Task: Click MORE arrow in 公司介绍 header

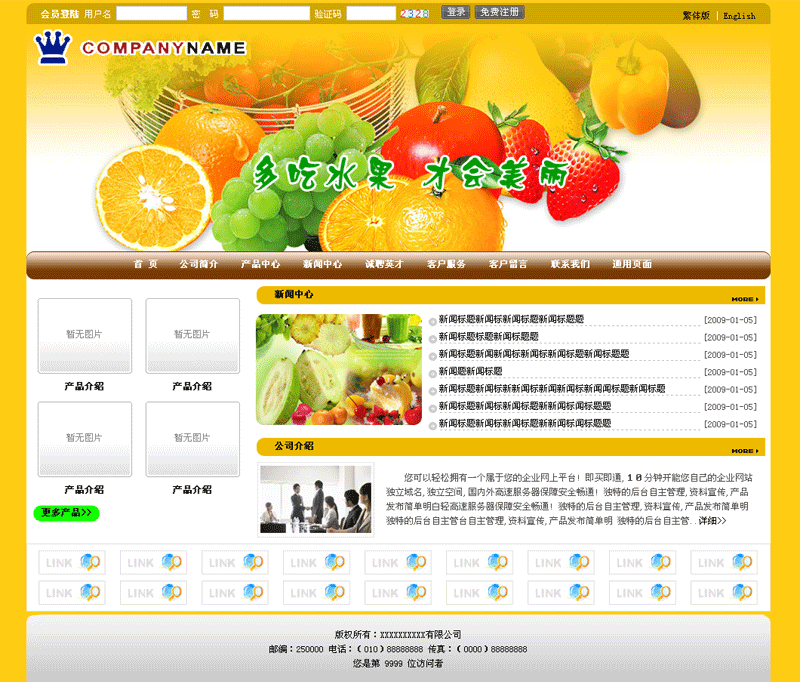Action: (744, 451)
